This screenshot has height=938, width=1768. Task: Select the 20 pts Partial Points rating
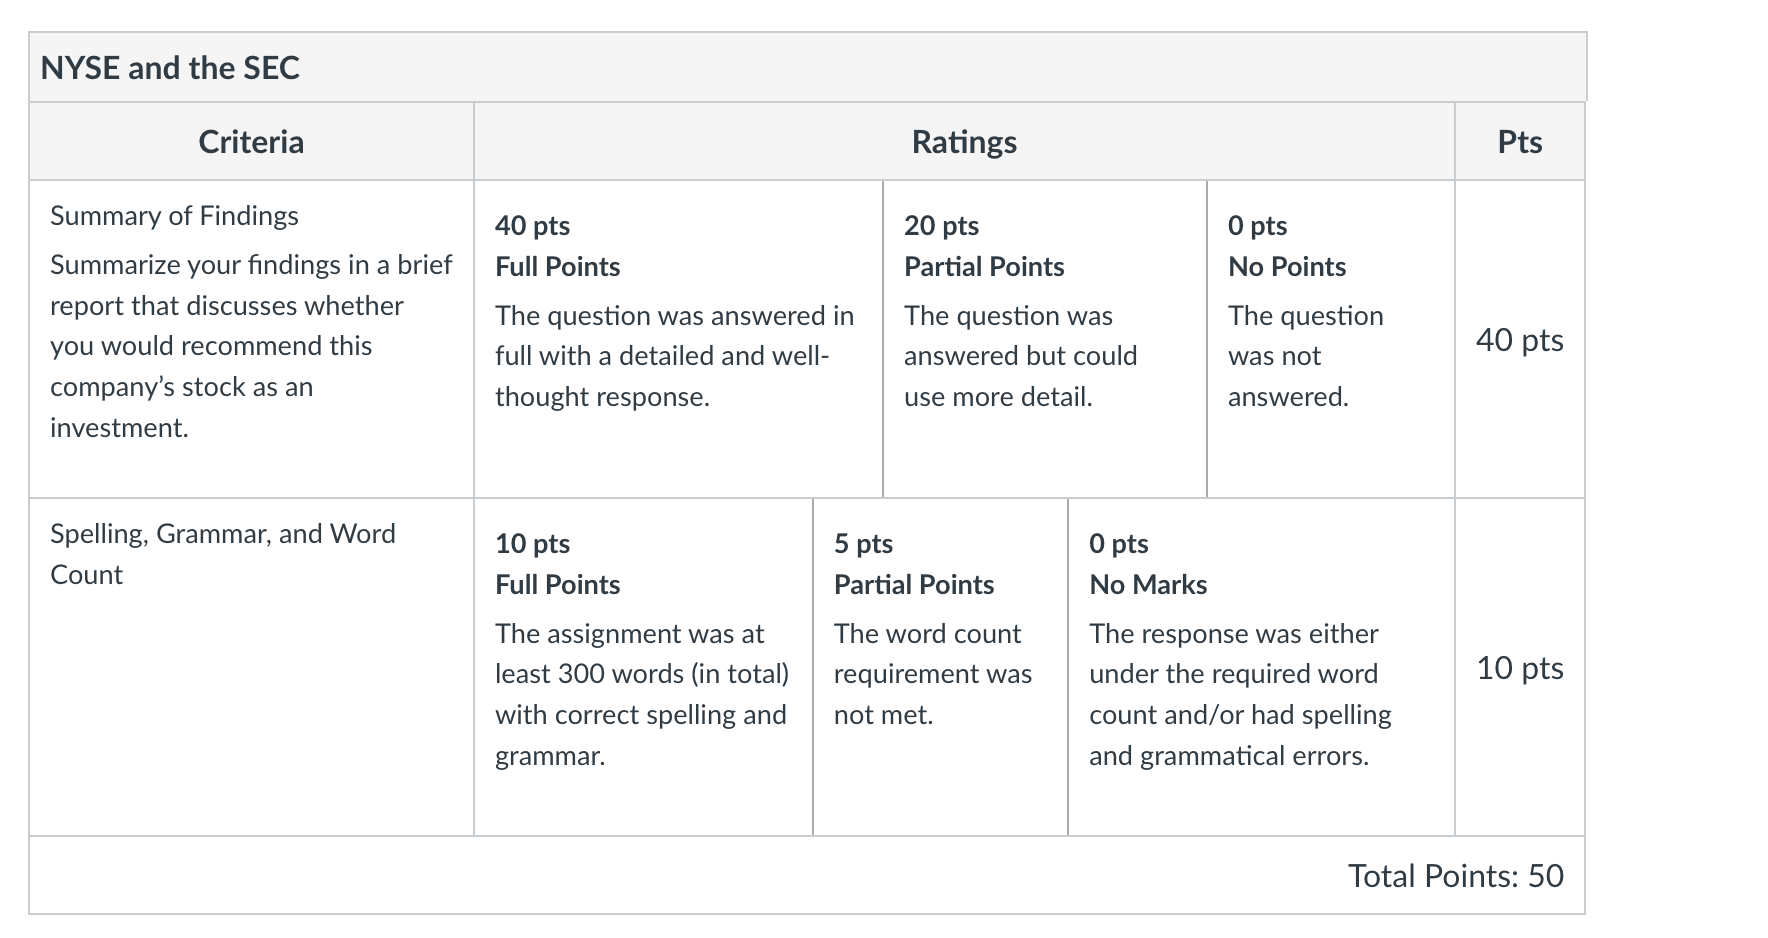(1045, 339)
